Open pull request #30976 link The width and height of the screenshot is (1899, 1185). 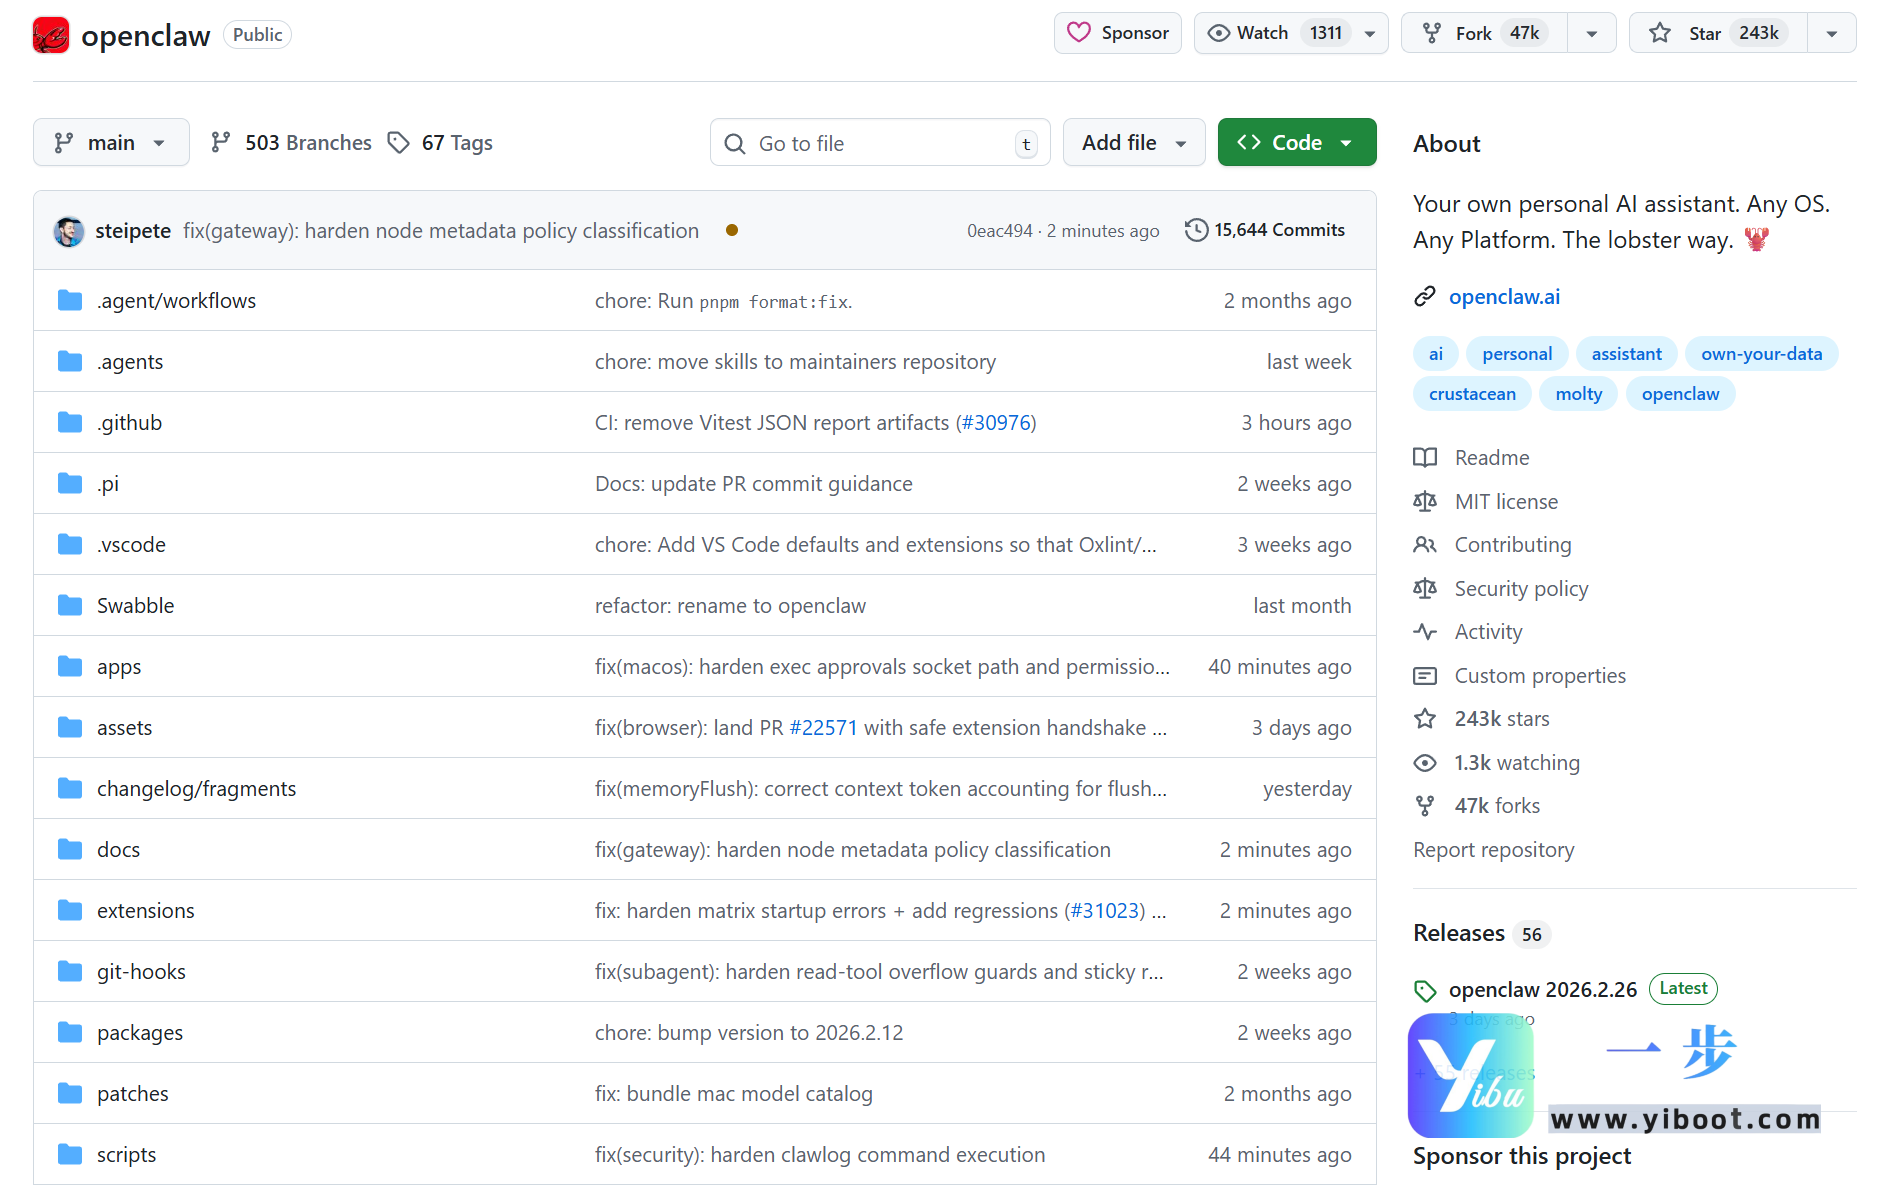click(995, 423)
